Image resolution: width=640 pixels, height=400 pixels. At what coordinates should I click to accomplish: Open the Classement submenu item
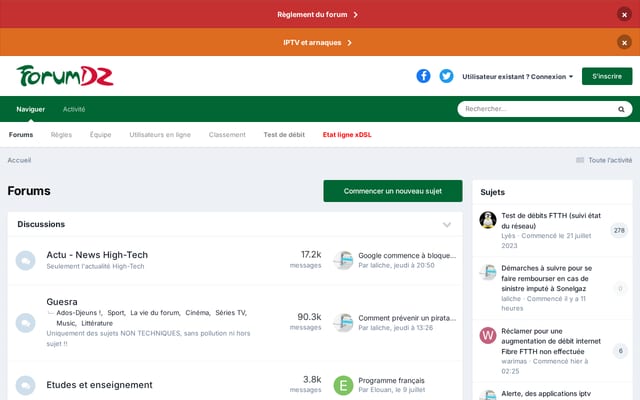(227, 135)
